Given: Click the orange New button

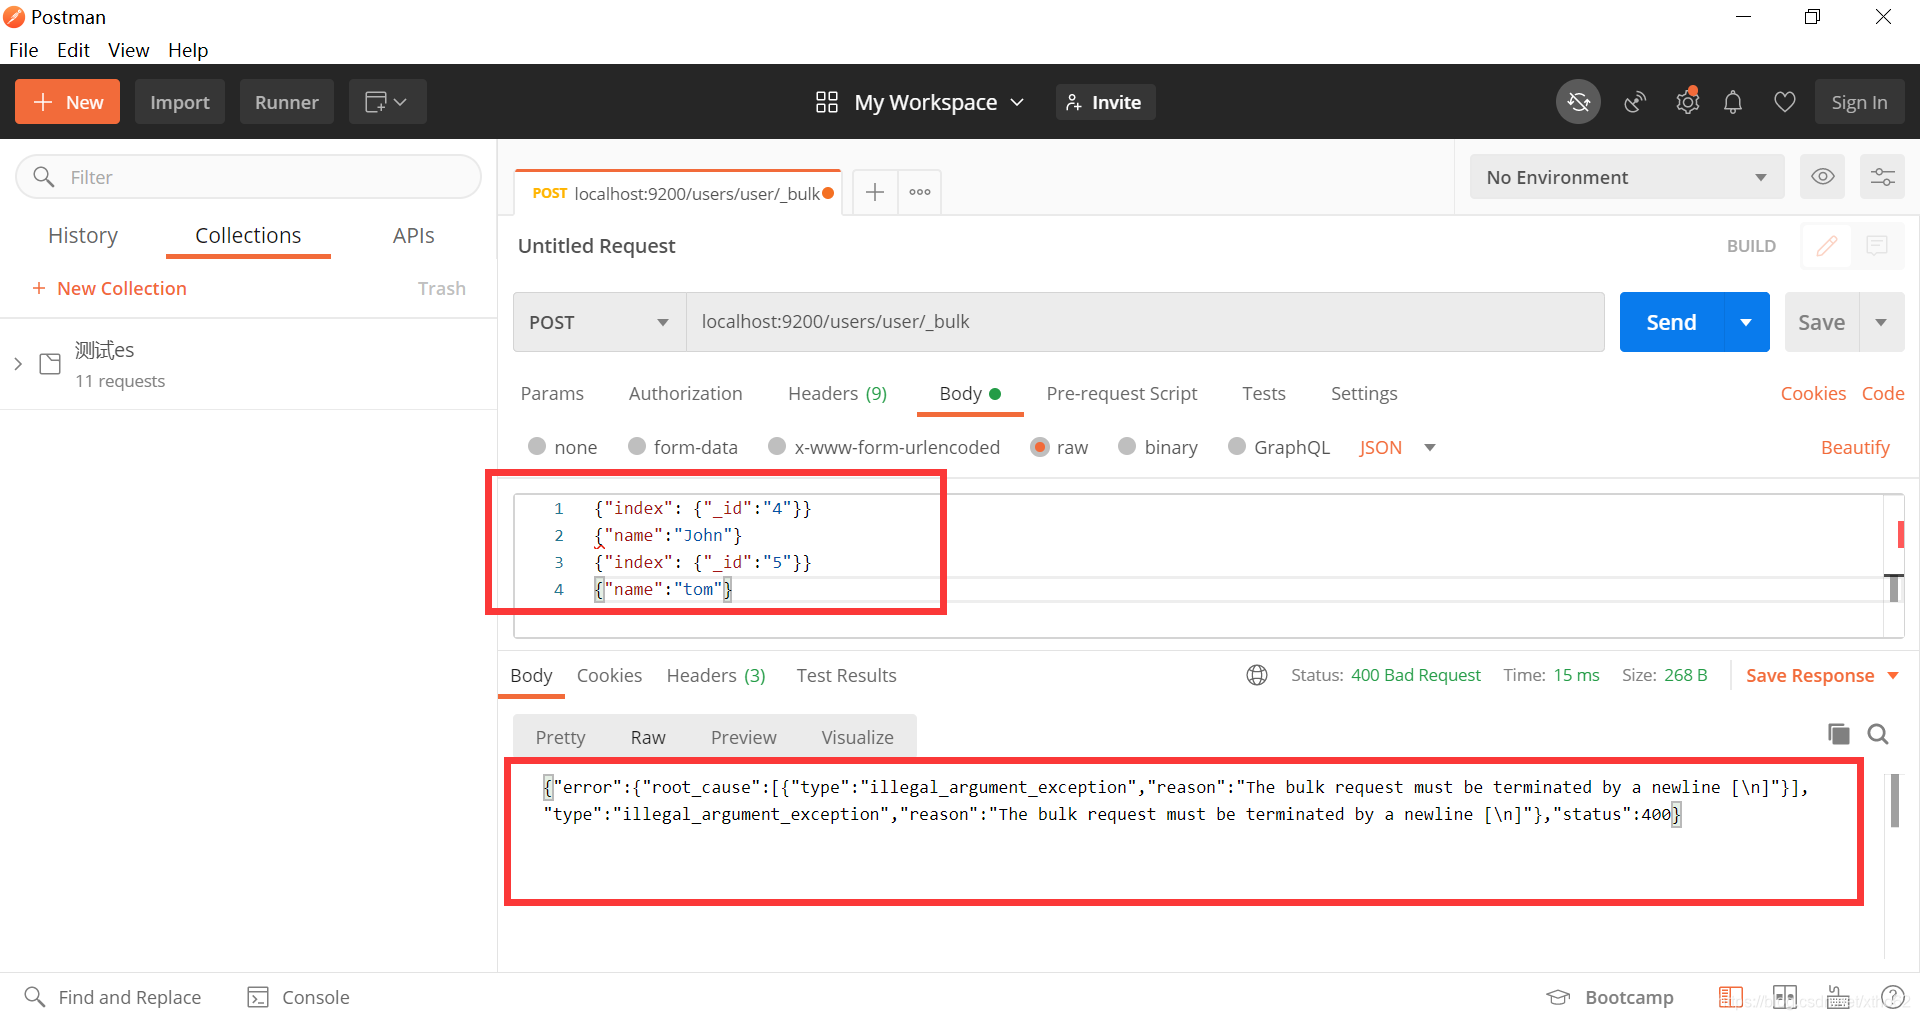Looking at the screenshot, I should coord(67,102).
